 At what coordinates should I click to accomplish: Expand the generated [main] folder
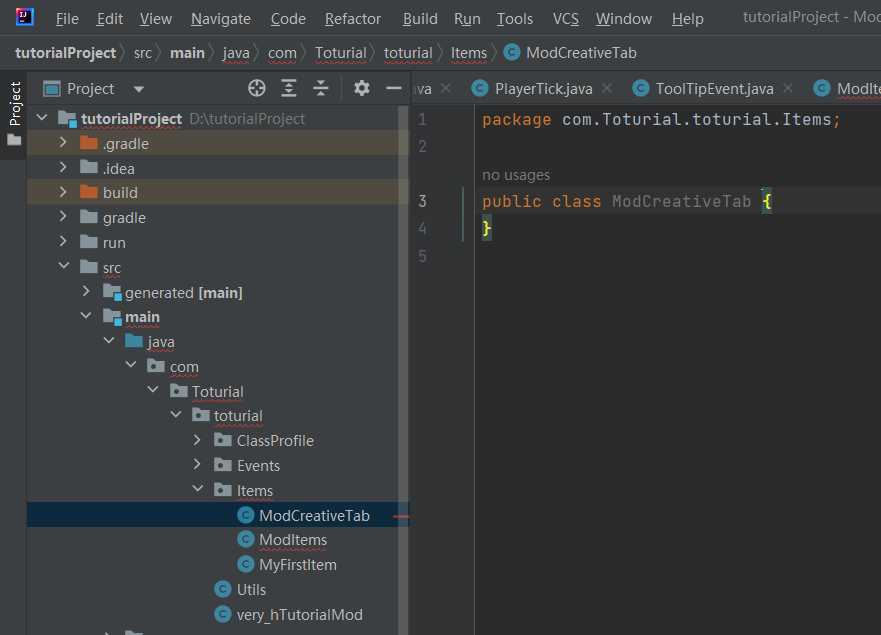point(86,291)
